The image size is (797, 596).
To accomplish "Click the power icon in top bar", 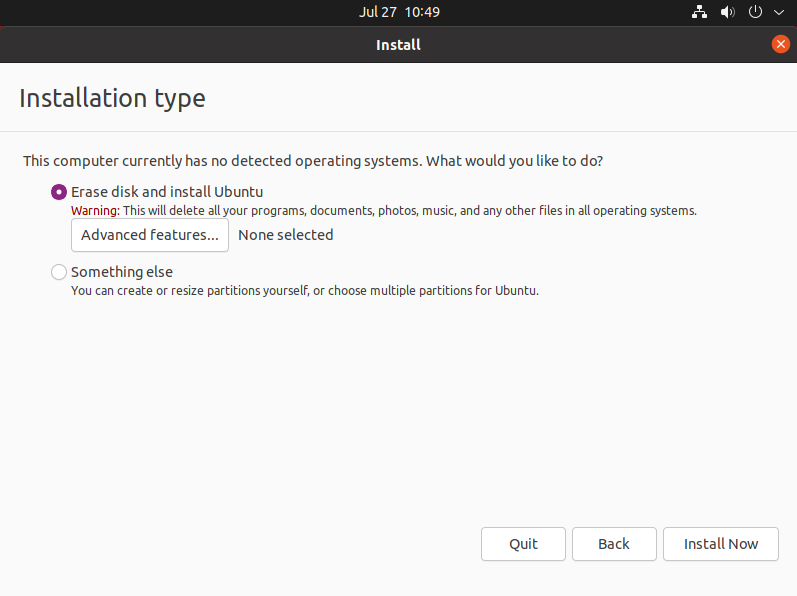I will tap(755, 12).
